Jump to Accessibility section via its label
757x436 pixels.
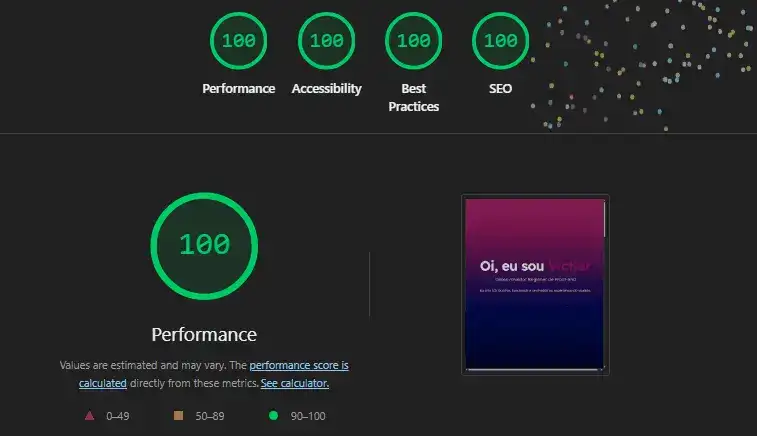pos(326,88)
